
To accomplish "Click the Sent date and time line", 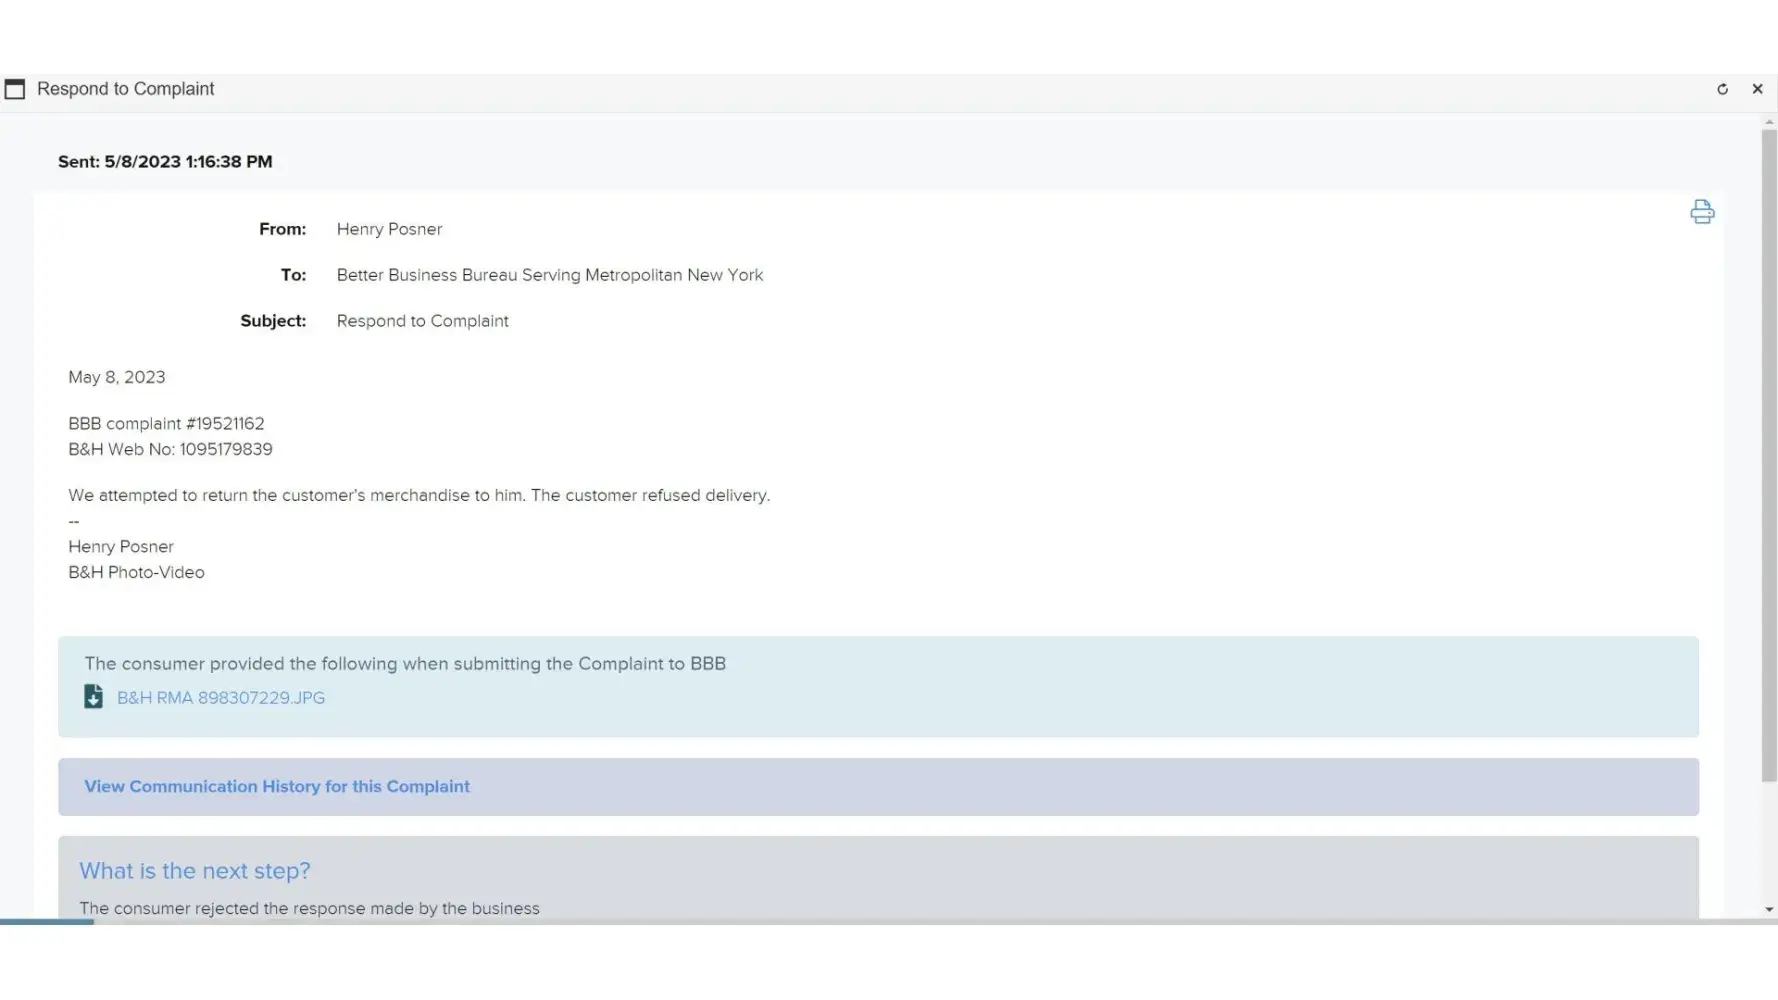I will point(165,162).
